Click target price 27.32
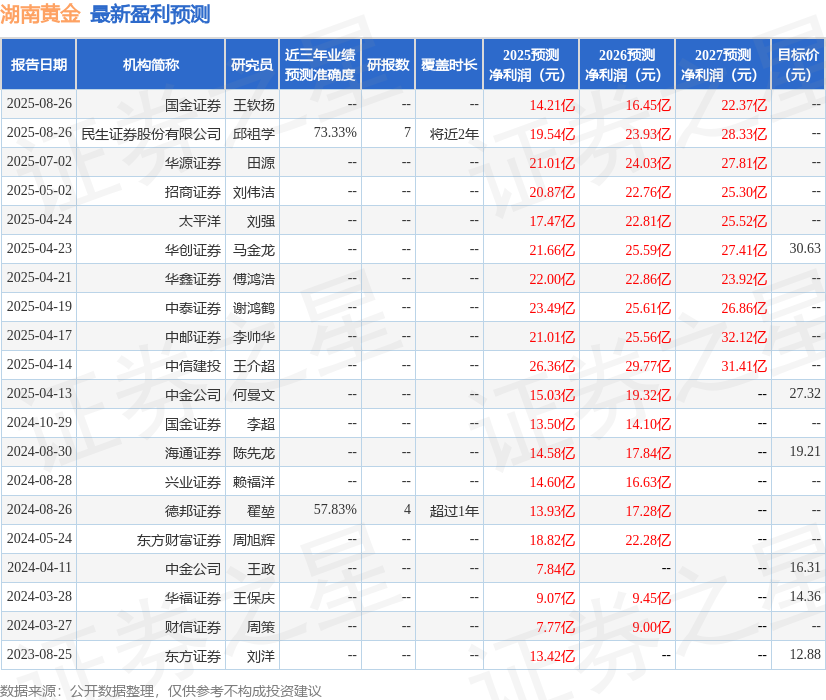 point(805,393)
